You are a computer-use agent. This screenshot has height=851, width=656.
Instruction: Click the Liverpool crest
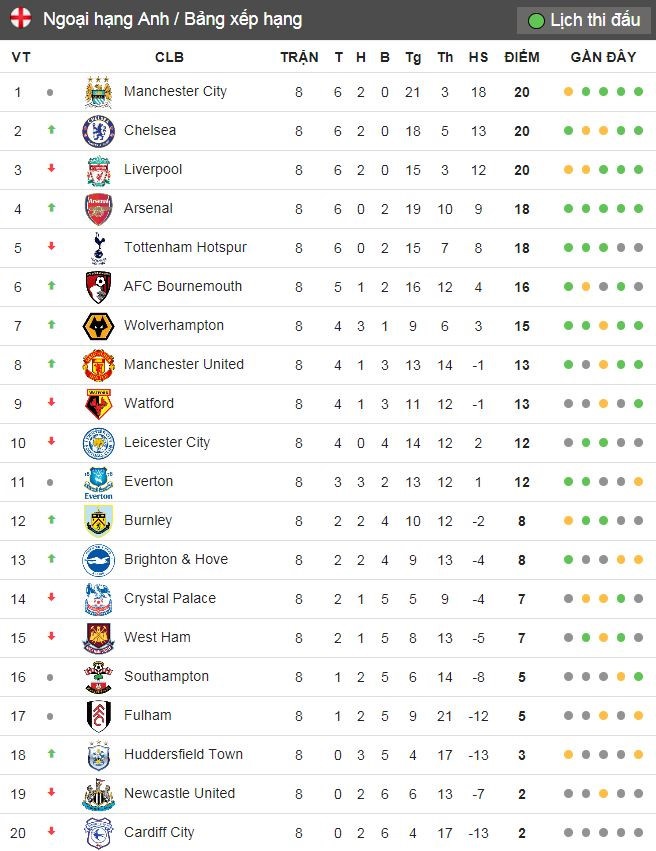(97, 169)
